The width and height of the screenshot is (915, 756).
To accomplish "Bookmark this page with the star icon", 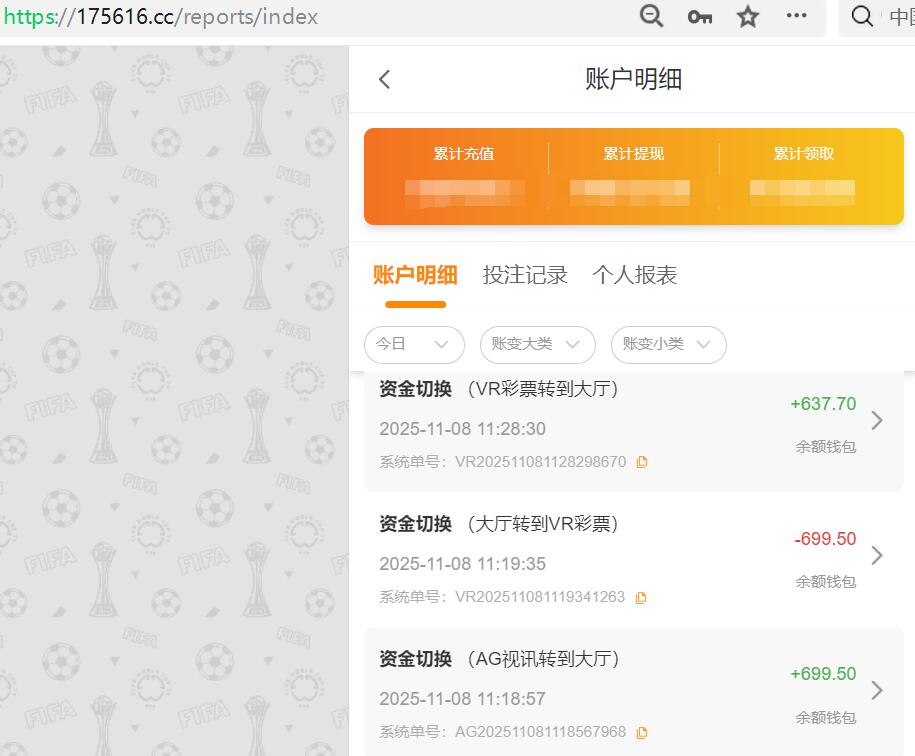I will pos(747,17).
